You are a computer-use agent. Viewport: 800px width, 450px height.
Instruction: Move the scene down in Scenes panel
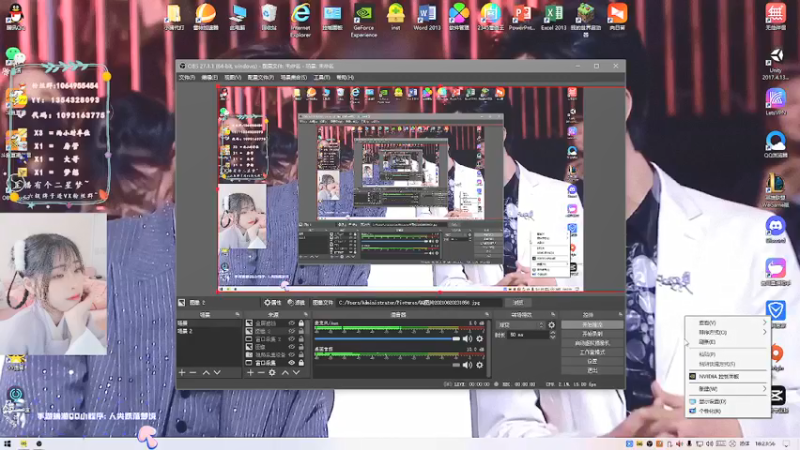pyautogui.click(x=217, y=373)
